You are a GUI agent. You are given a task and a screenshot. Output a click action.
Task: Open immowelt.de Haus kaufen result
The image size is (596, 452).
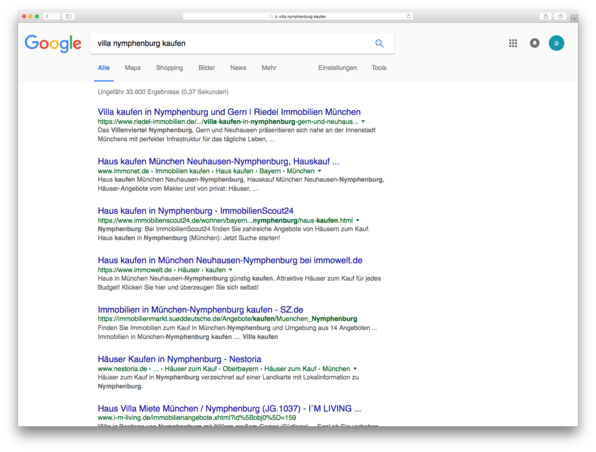pos(230,260)
